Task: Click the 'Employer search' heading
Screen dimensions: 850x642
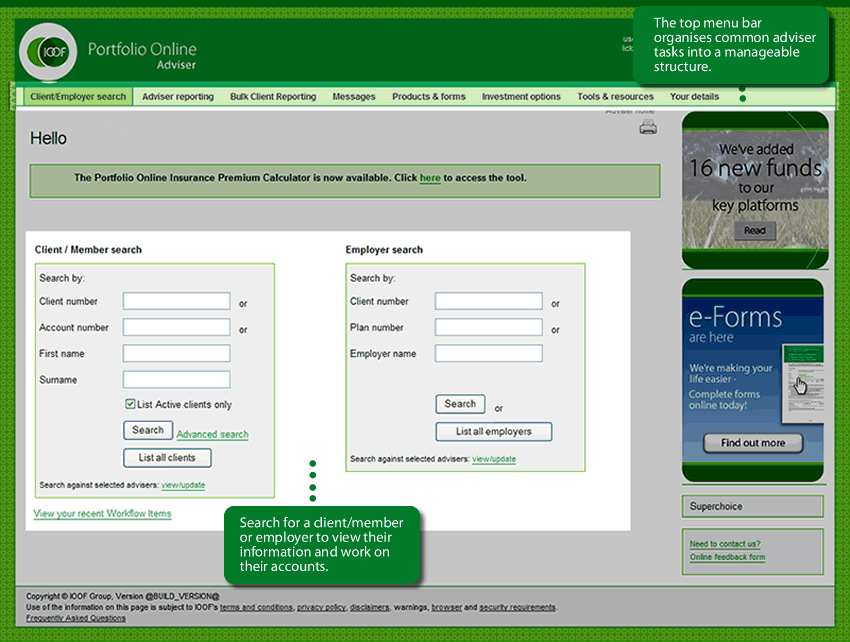Action: point(384,249)
